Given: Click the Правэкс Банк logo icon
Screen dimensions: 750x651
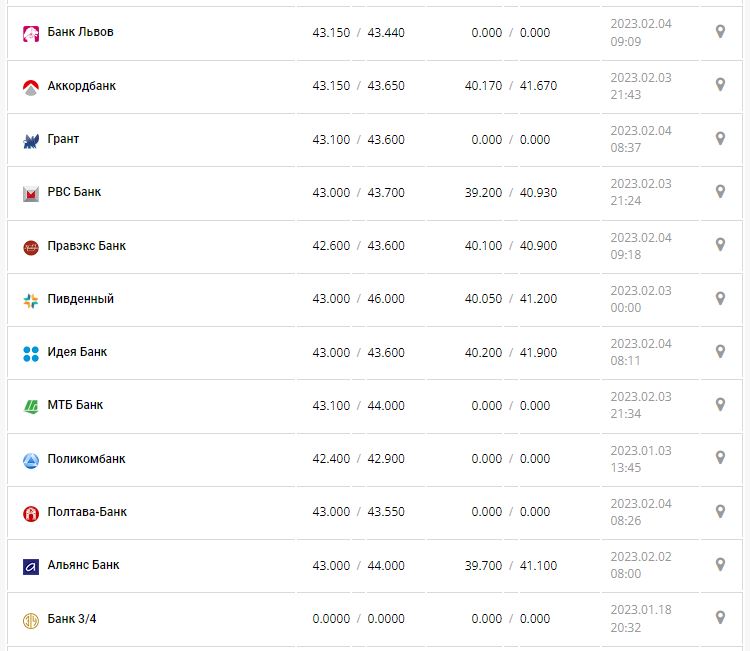Looking at the screenshot, I should pos(30,246).
